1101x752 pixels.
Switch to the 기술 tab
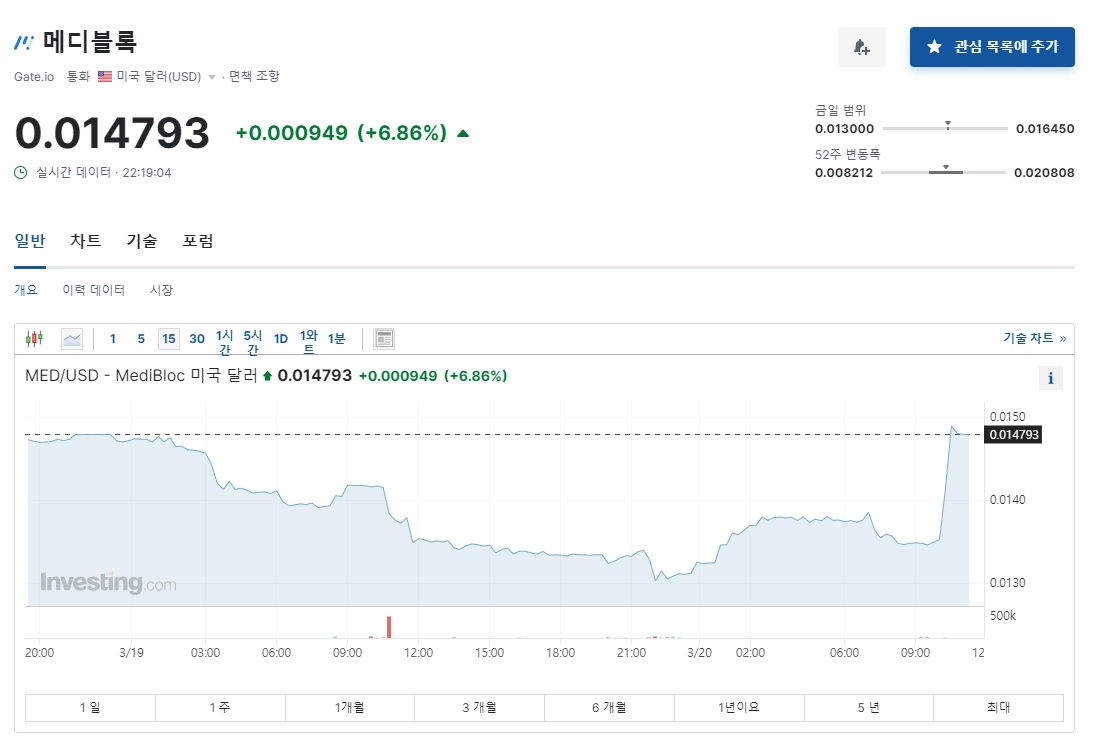pyautogui.click(x=142, y=241)
